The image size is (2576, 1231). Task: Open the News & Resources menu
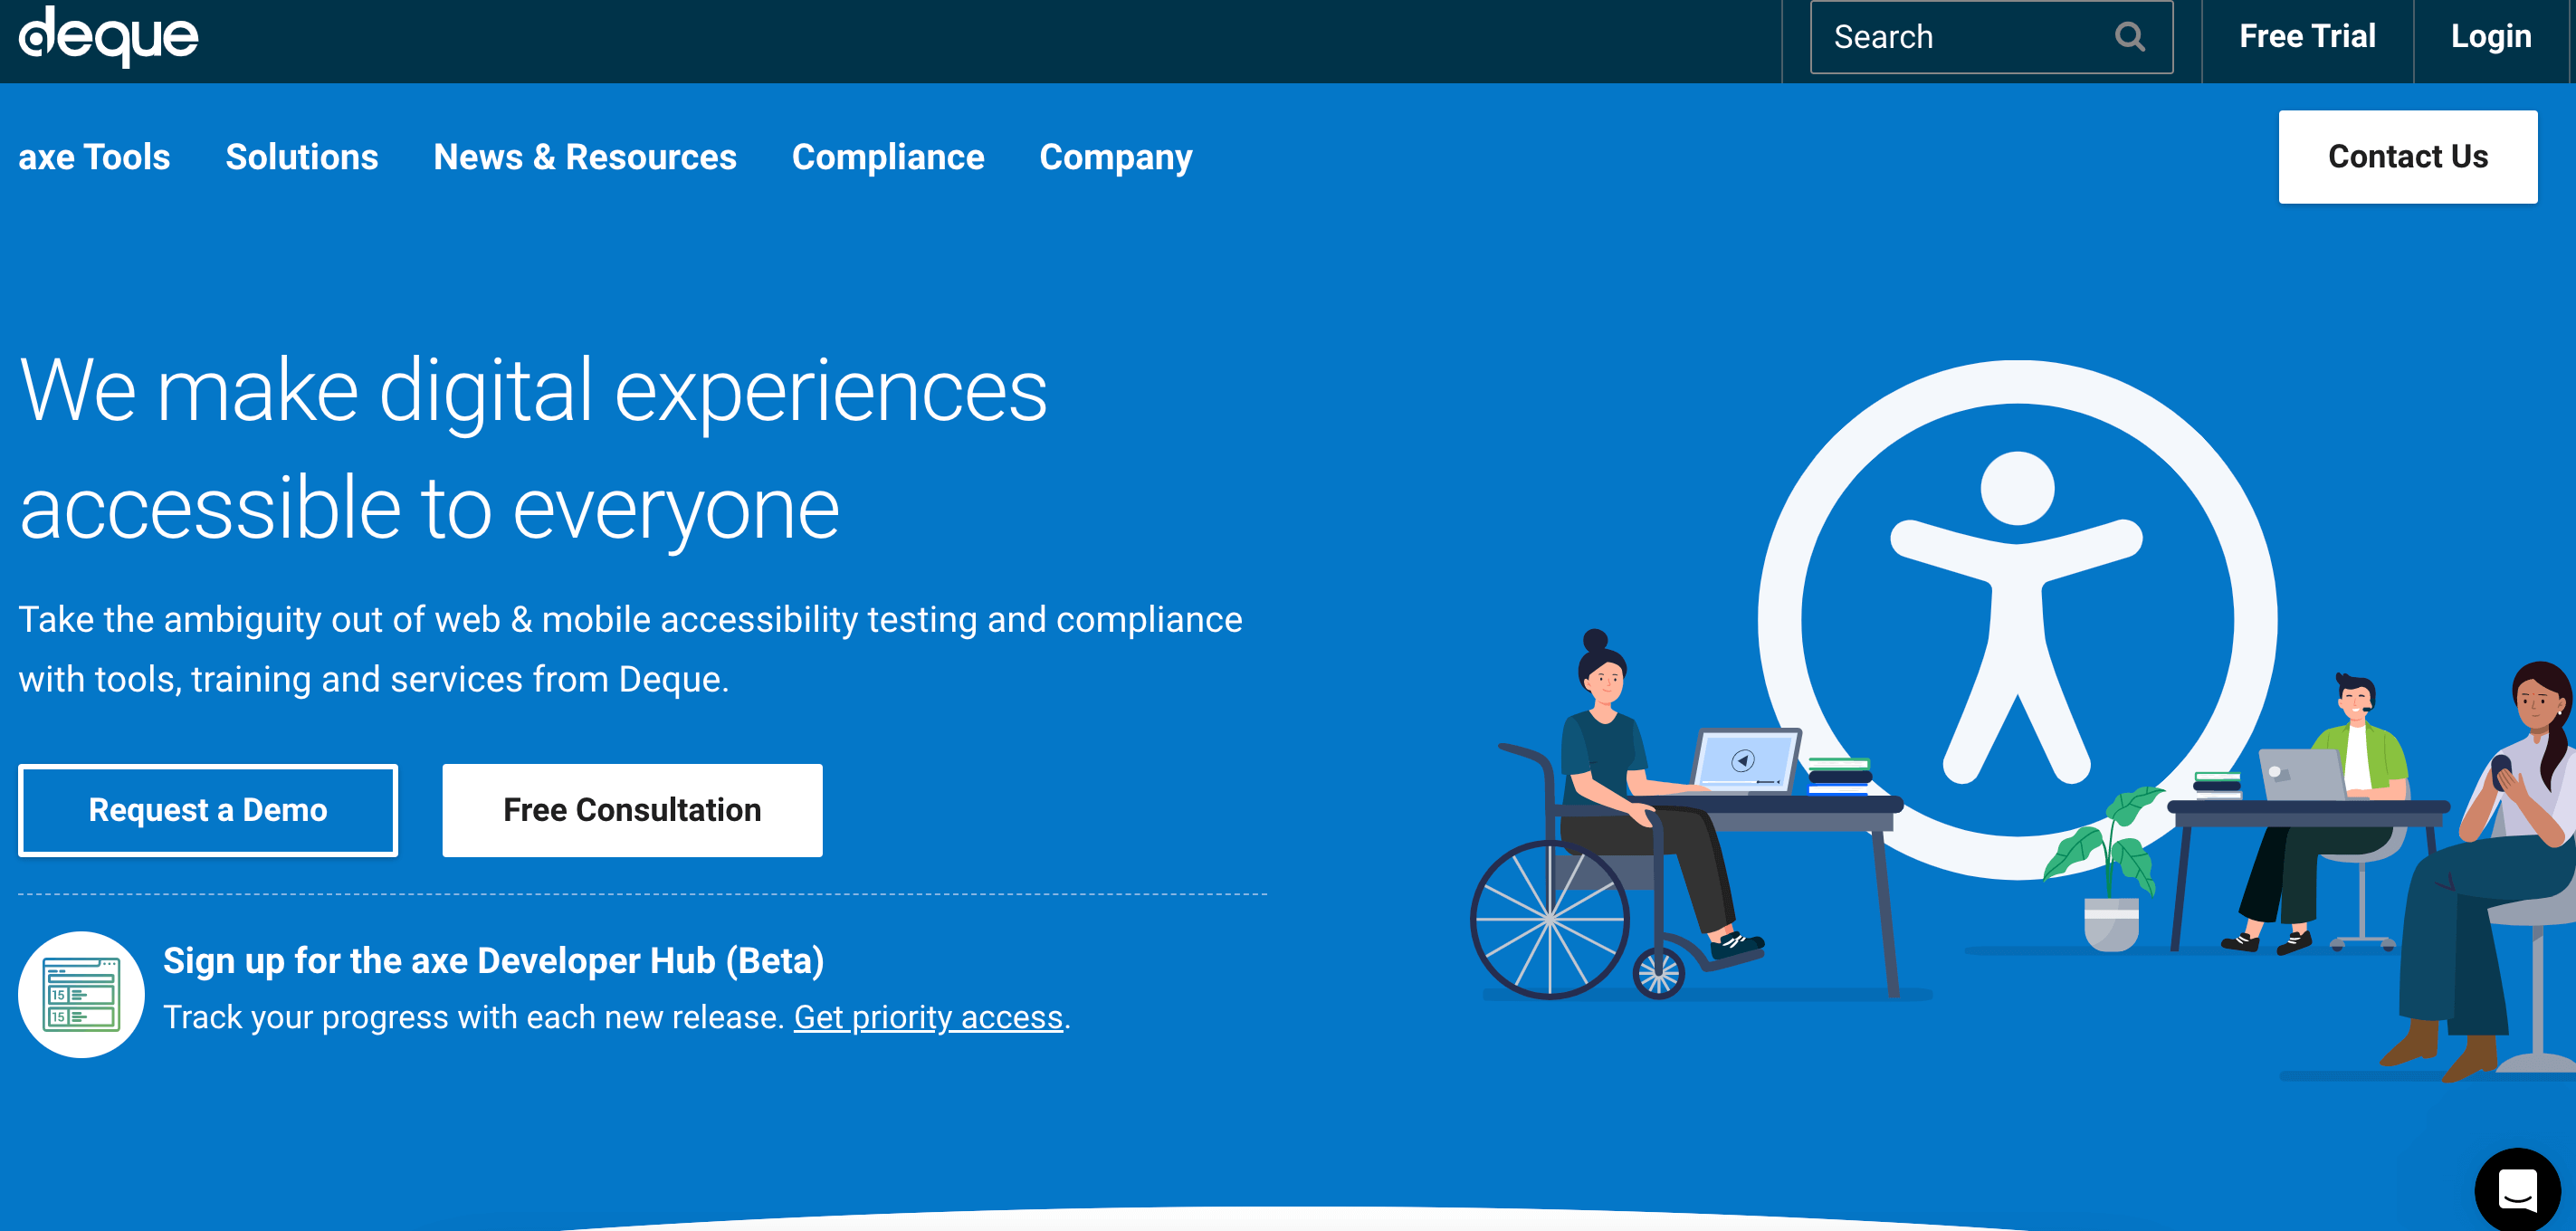584,157
